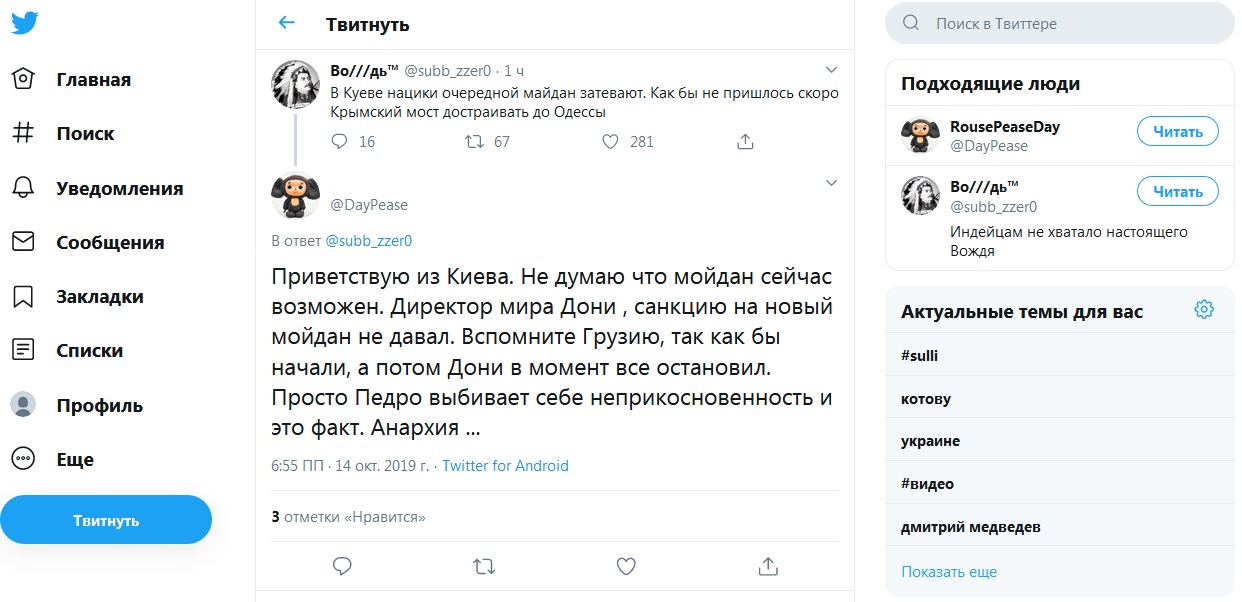1242x602 pixels.
Task: Follow RousePeaseDay with the Читать button
Action: point(1177,131)
